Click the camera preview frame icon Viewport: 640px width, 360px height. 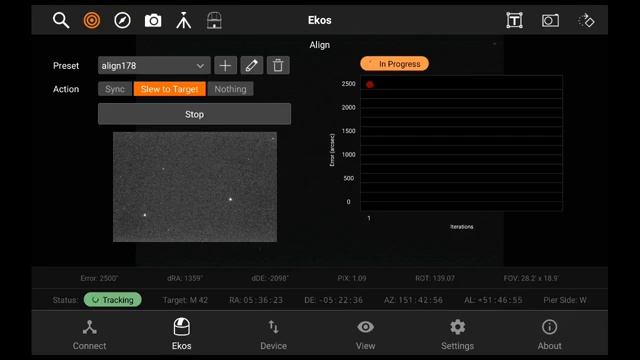[550, 20]
